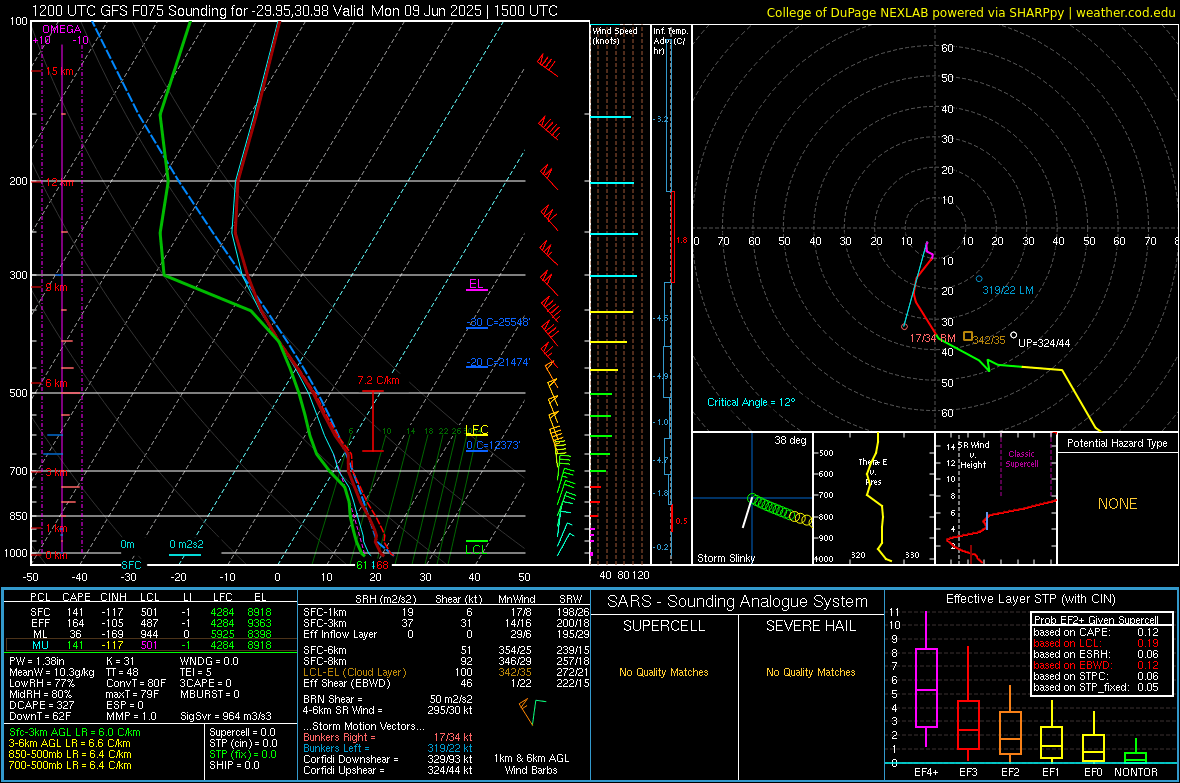Click the 'UP=324/44' hodograph label
The image size is (1180, 783).
coord(1044,343)
